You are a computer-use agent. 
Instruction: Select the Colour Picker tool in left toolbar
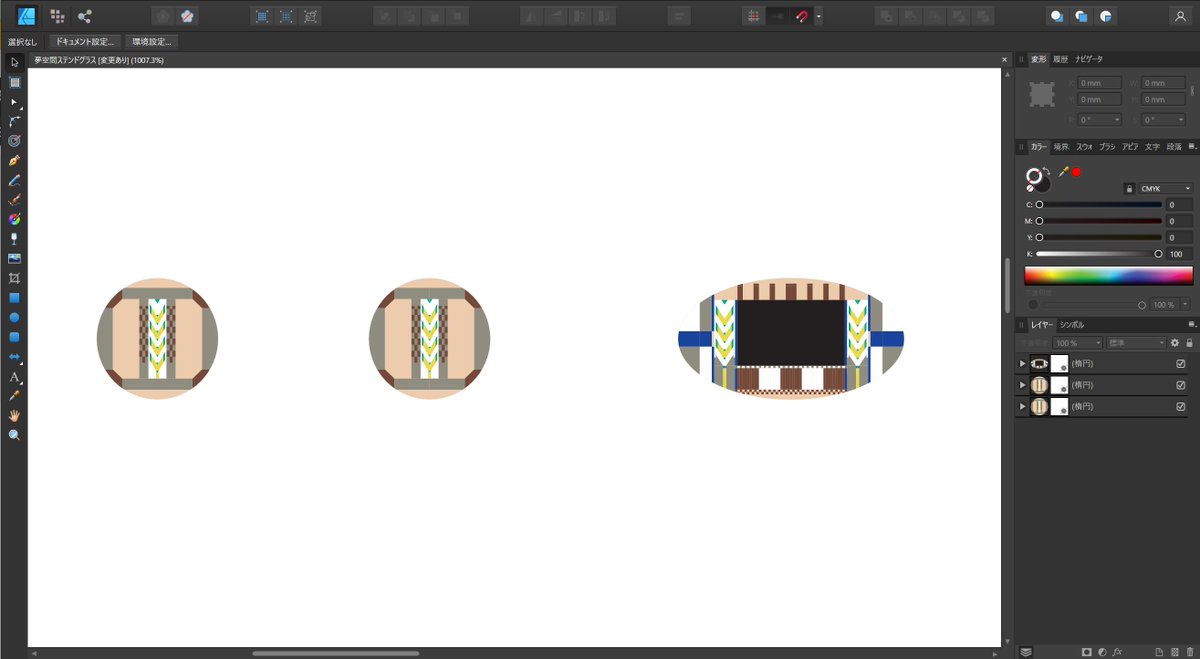pyautogui.click(x=14, y=396)
